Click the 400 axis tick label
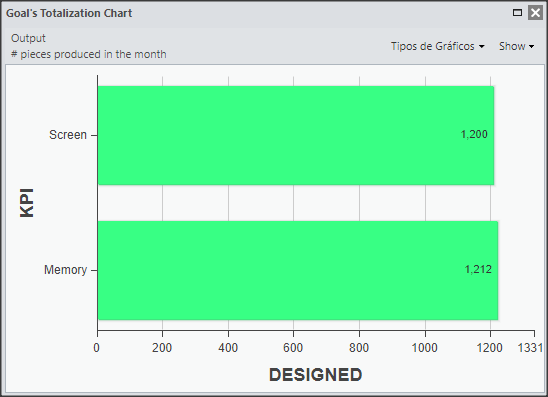The image size is (548, 397). point(228,348)
